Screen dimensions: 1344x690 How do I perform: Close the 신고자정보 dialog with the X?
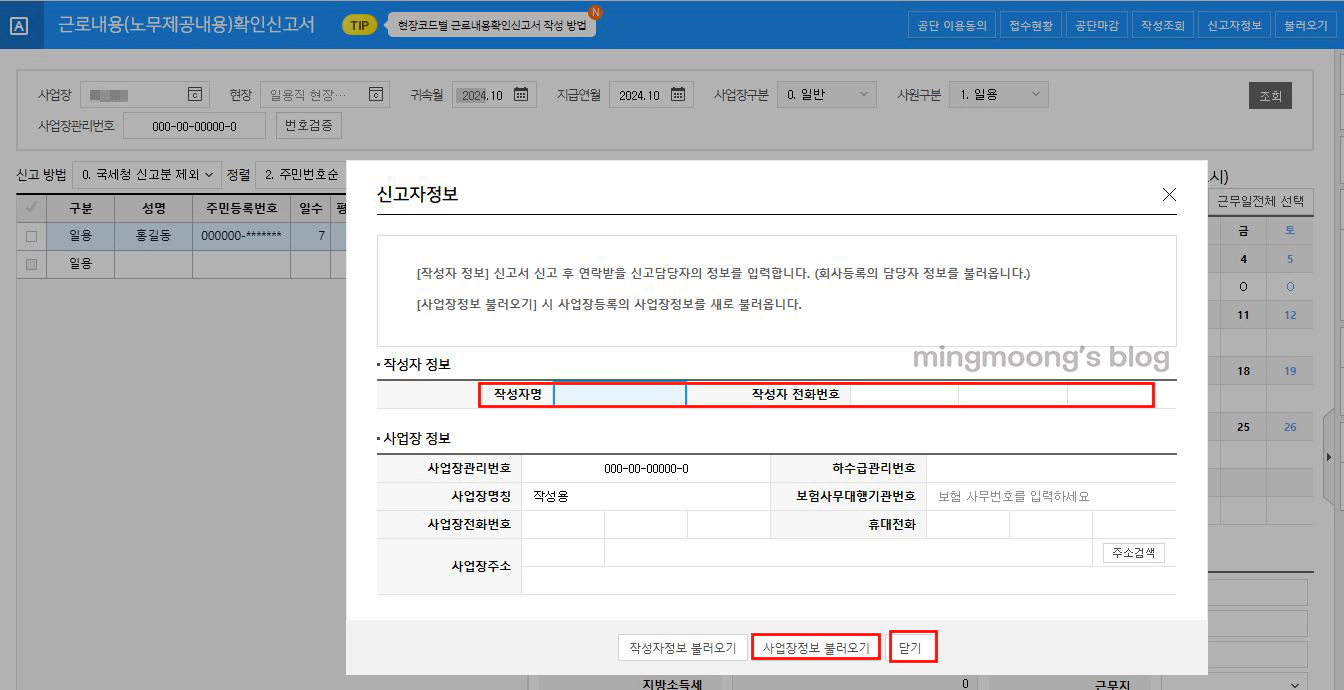click(1169, 195)
